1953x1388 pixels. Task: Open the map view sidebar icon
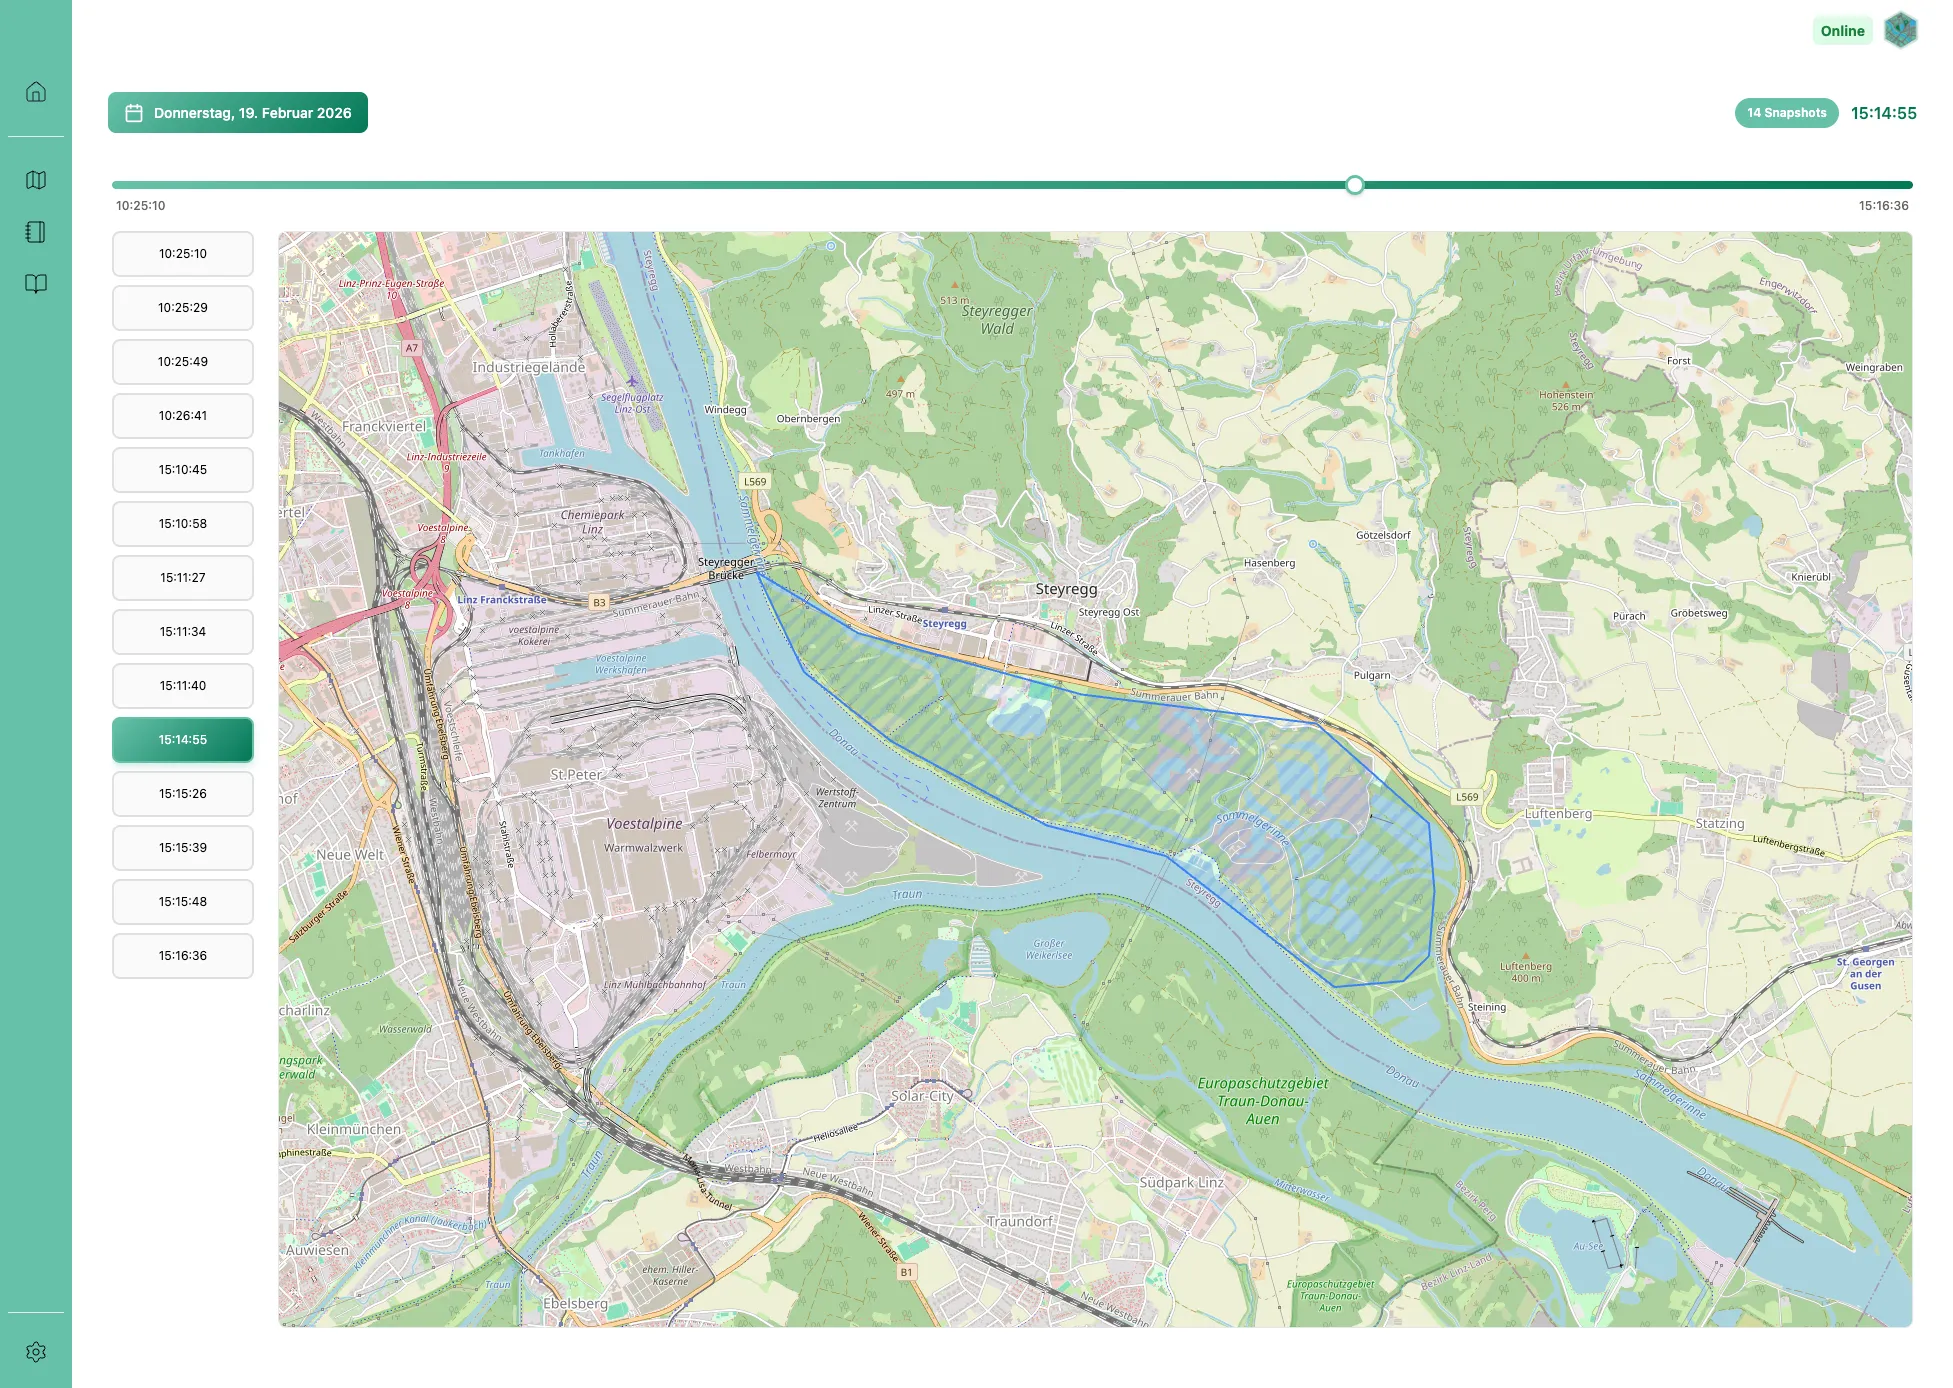point(36,180)
